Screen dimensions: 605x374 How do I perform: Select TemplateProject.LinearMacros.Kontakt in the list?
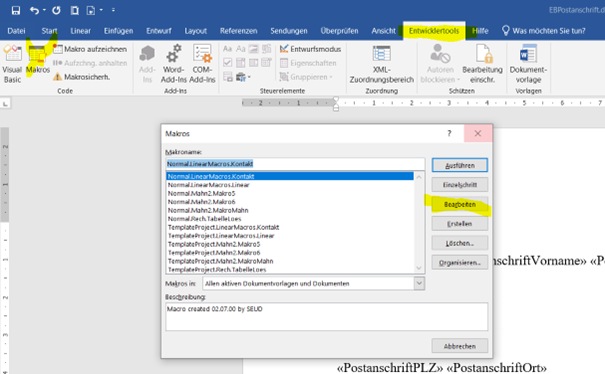point(290,227)
